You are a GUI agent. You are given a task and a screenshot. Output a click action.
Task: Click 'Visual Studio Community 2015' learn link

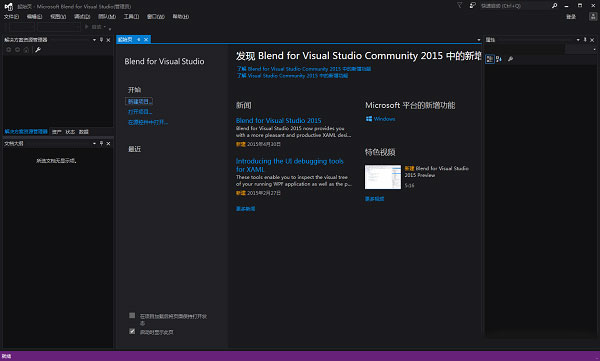coord(292,76)
